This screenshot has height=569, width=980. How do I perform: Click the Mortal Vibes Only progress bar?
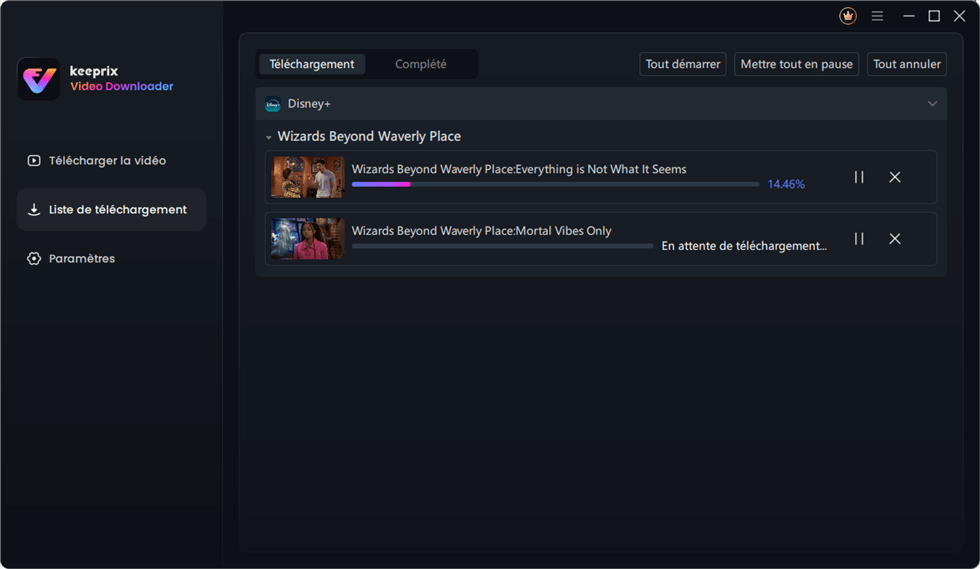click(502, 246)
